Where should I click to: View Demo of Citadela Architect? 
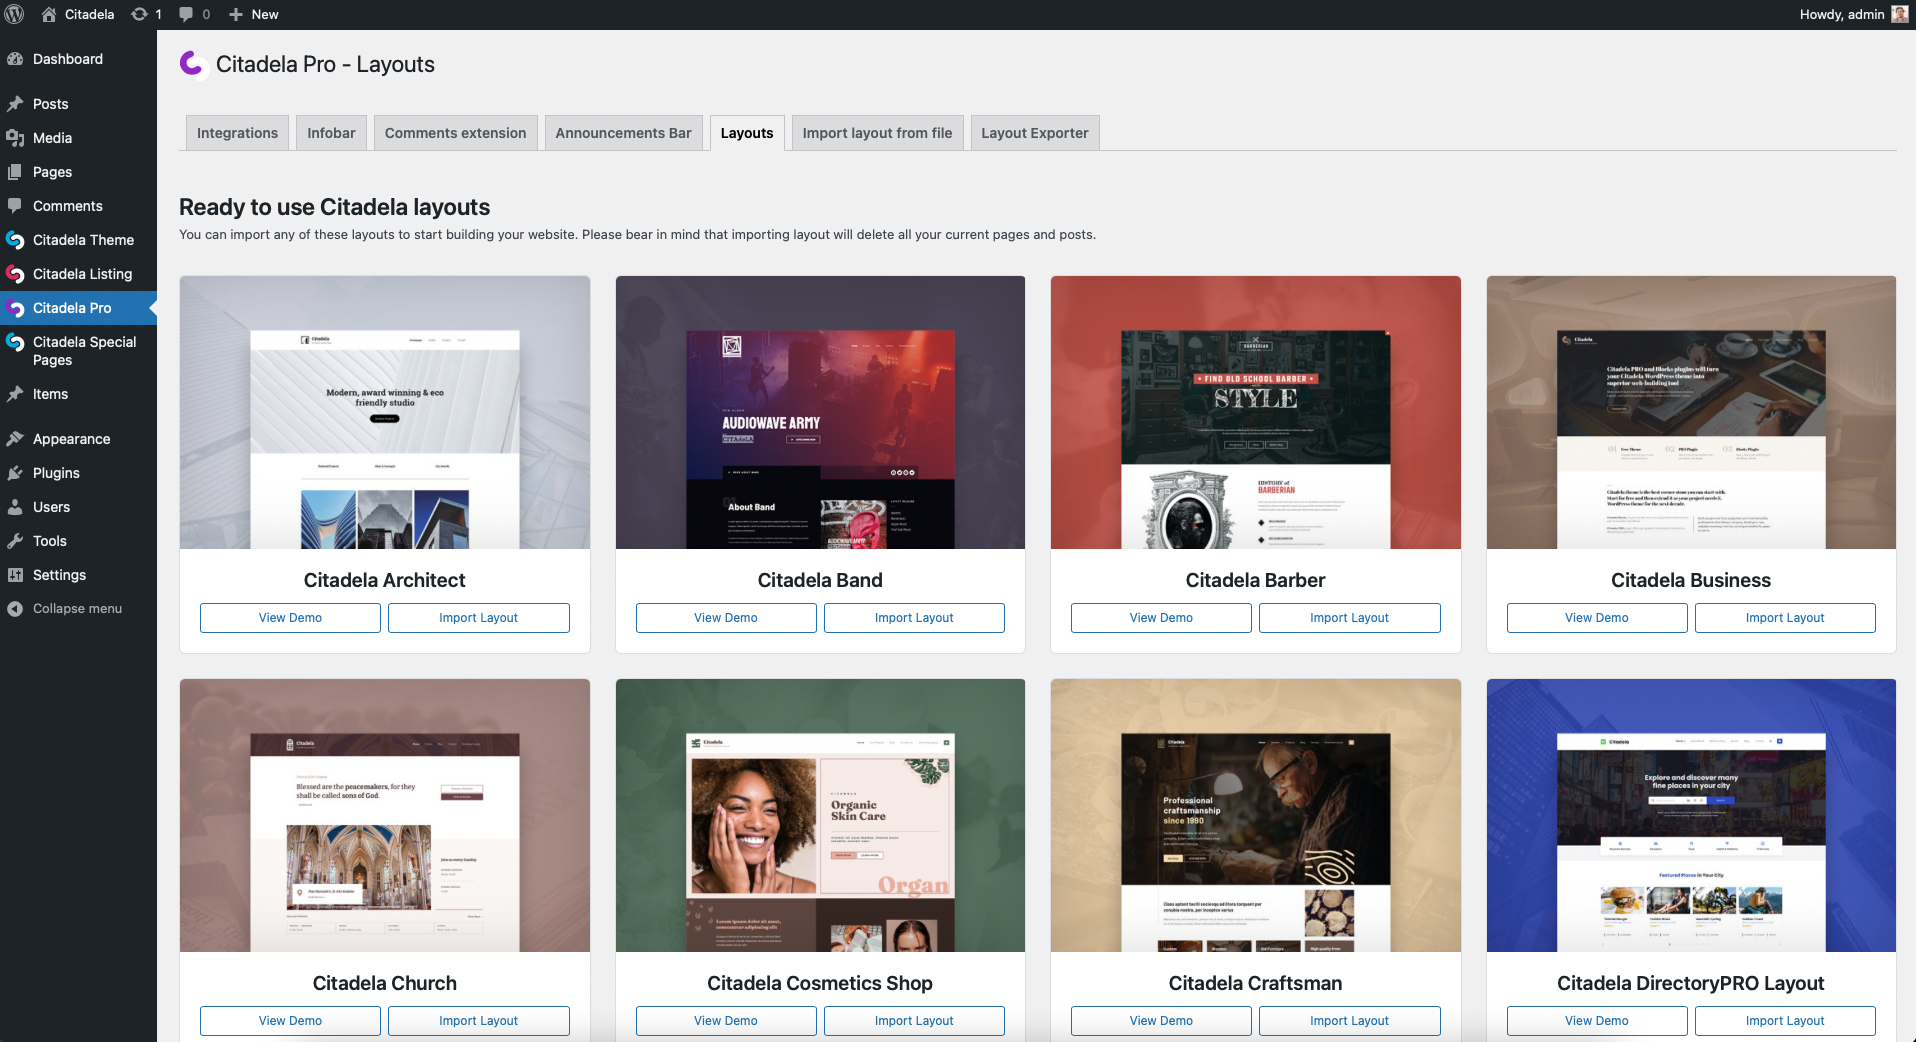(290, 618)
